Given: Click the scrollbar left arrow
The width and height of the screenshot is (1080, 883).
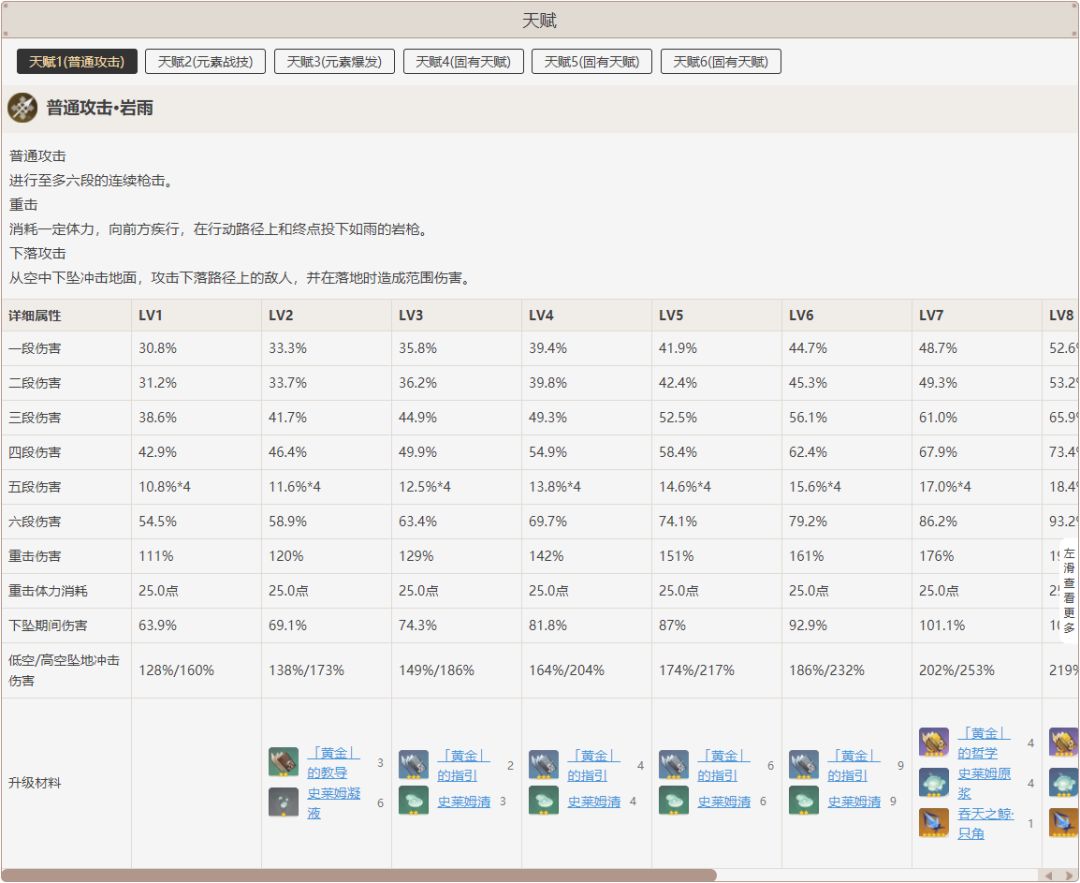Looking at the screenshot, I should 1048,875.
